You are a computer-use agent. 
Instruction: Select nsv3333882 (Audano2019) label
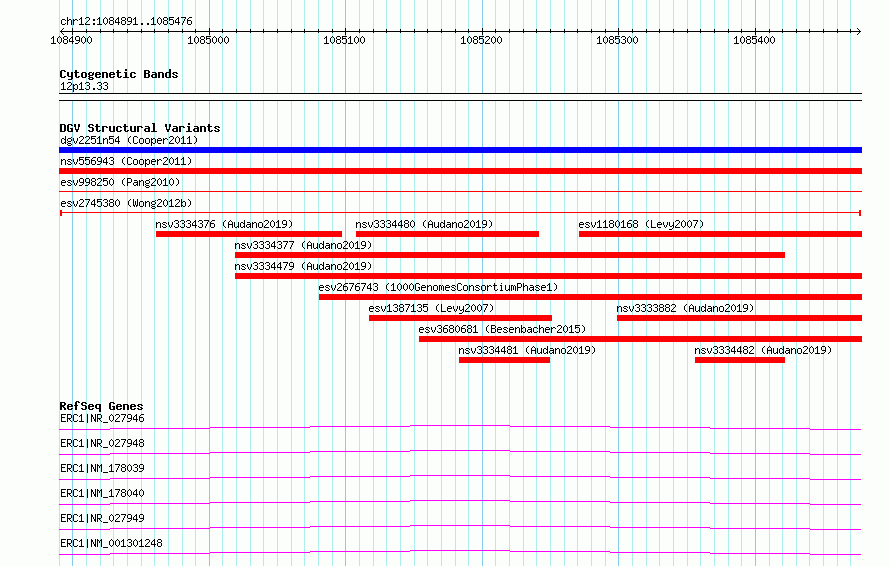click(685, 308)
